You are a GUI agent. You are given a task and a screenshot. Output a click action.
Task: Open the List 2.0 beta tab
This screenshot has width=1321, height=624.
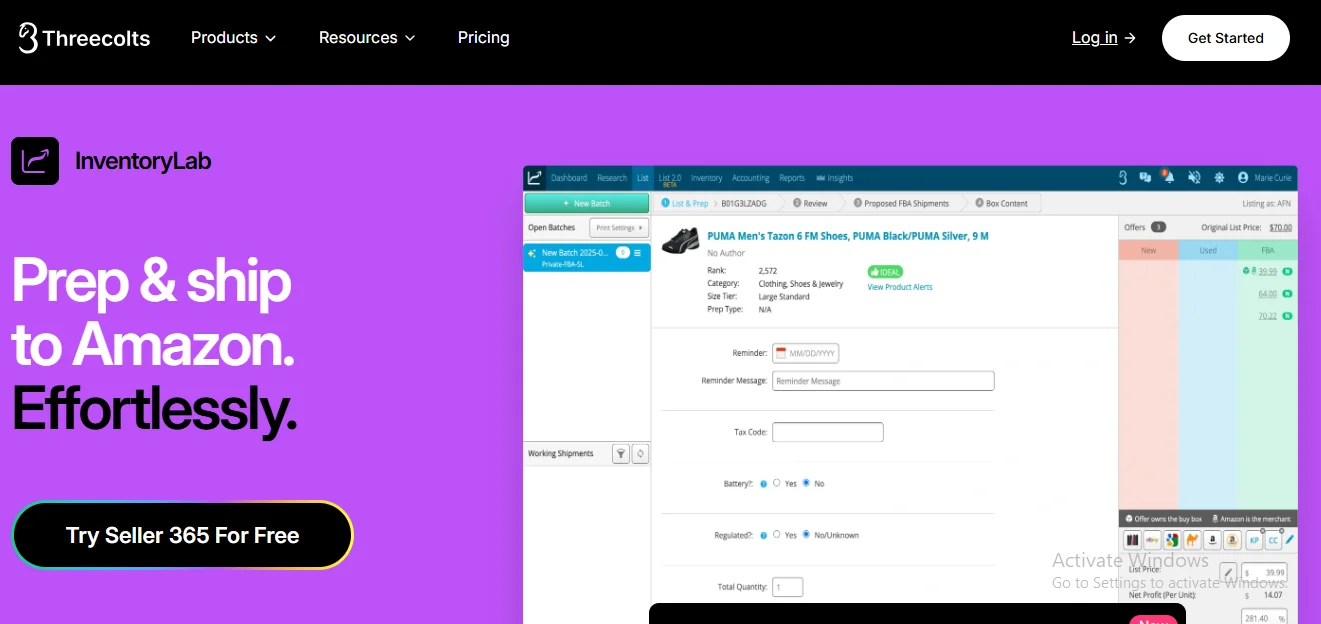coord(670,179)
